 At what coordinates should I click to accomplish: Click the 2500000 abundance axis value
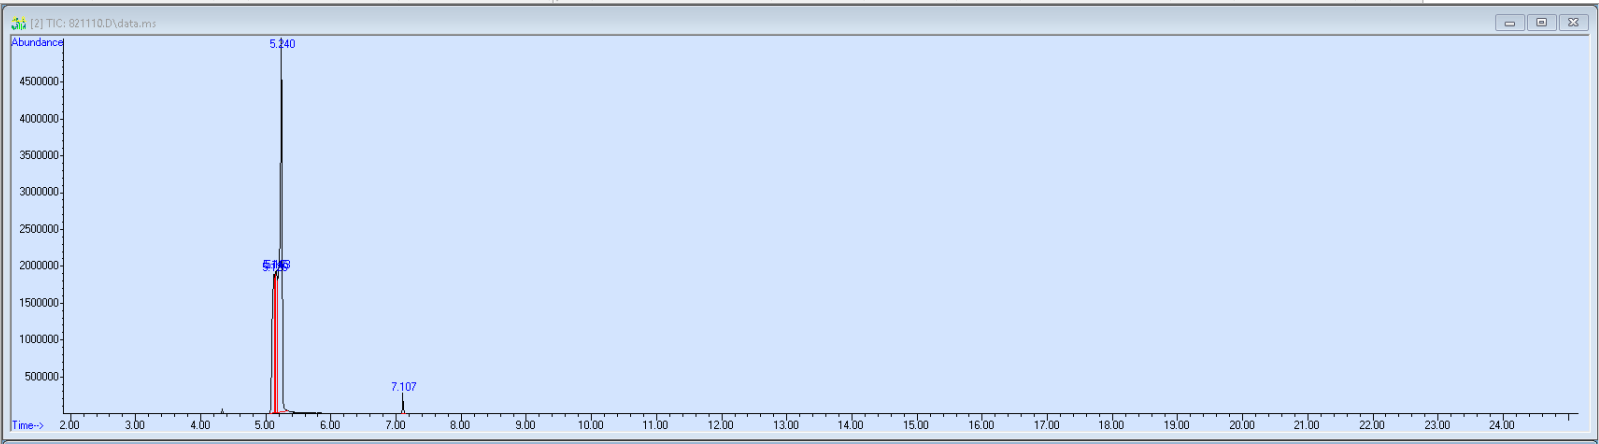coord(39,229)
